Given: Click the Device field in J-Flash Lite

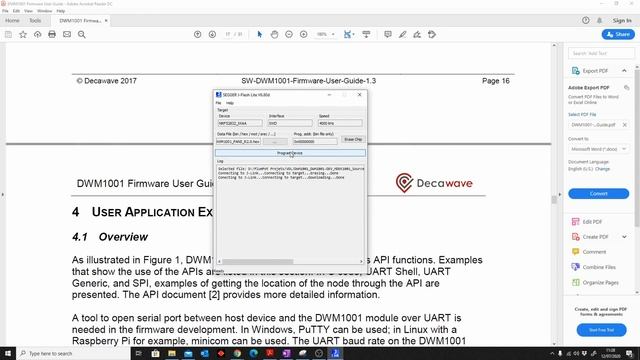Looking at the screenshot, I should coord(240,123).
